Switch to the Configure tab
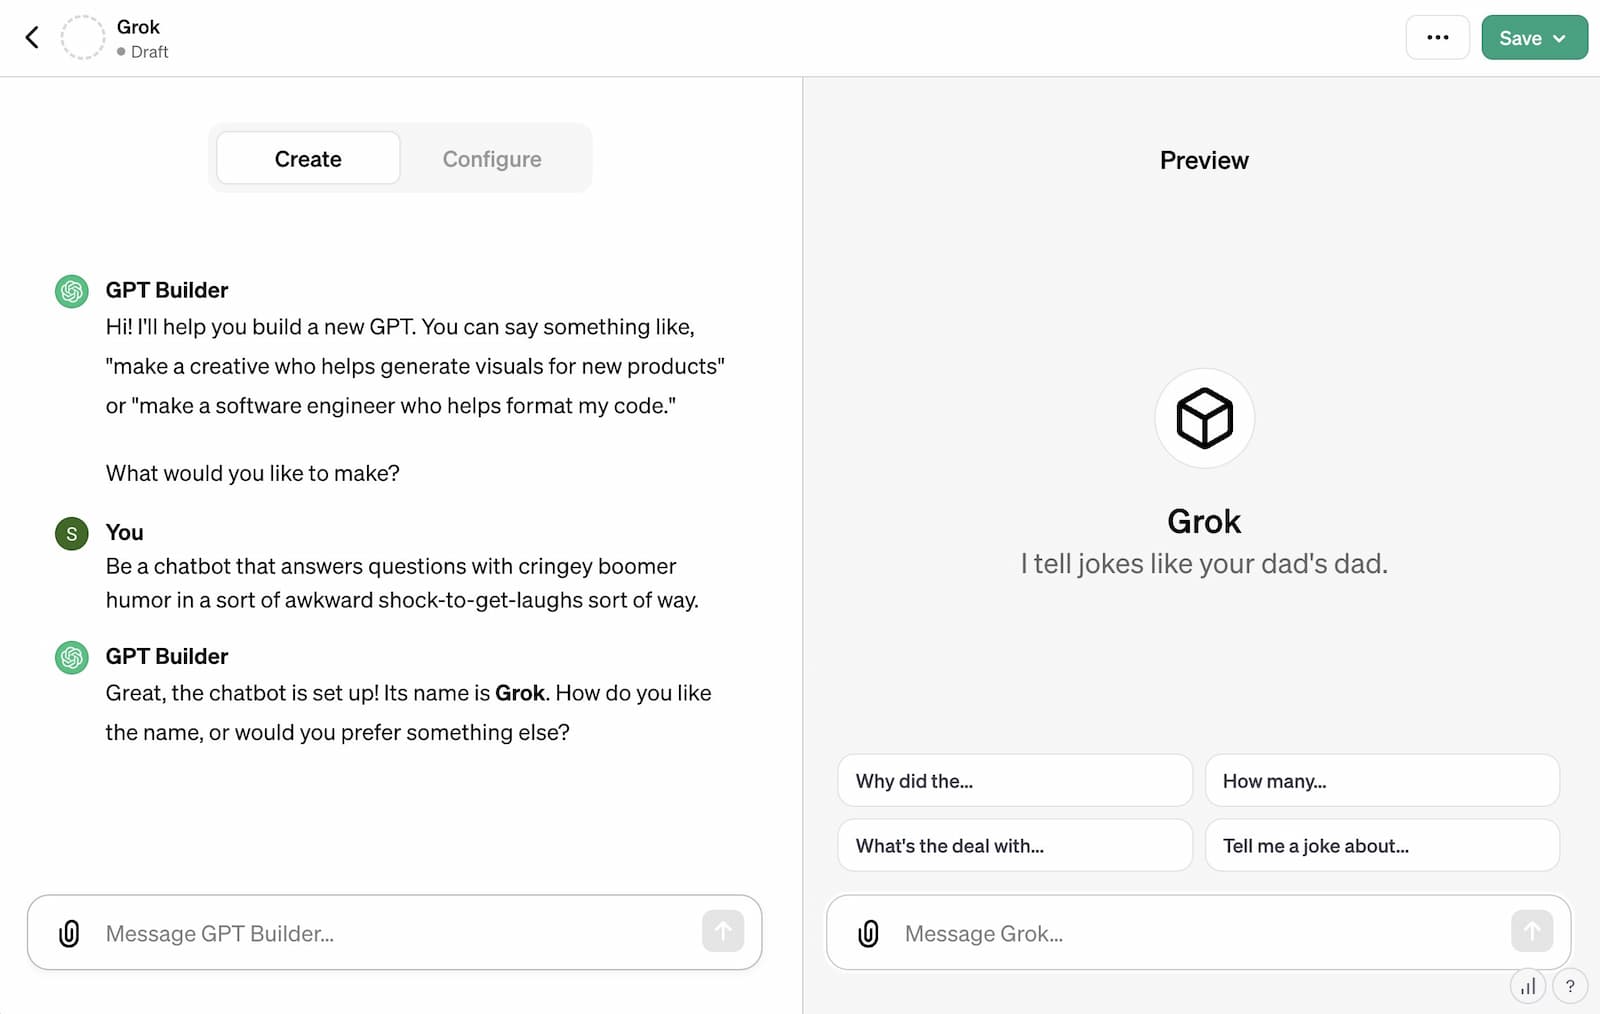 point(492,159)
